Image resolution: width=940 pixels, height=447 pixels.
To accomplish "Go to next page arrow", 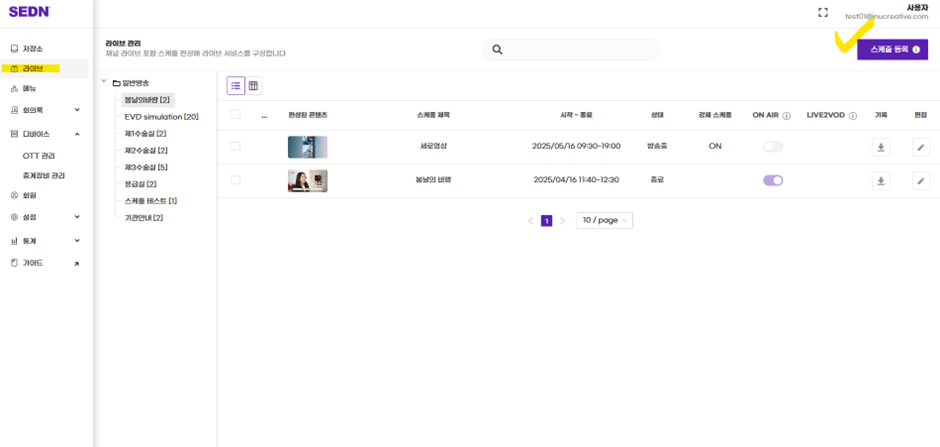I will click(x=562, y=221).
